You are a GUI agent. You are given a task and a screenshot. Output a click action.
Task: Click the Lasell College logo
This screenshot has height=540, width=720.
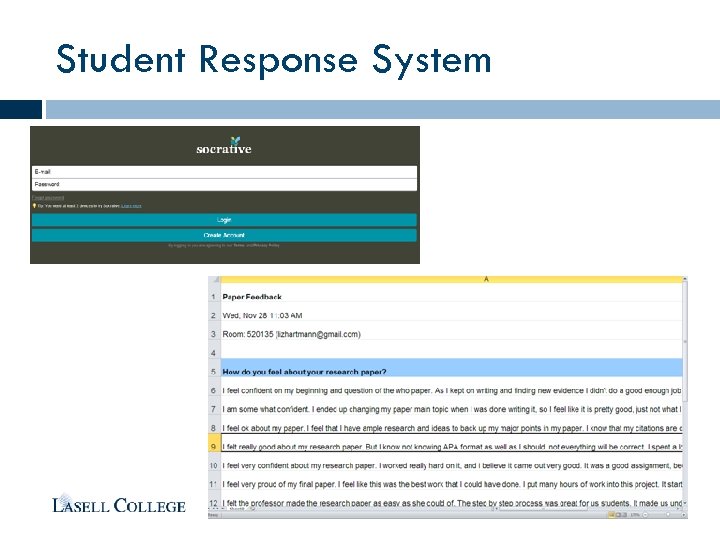119,504
